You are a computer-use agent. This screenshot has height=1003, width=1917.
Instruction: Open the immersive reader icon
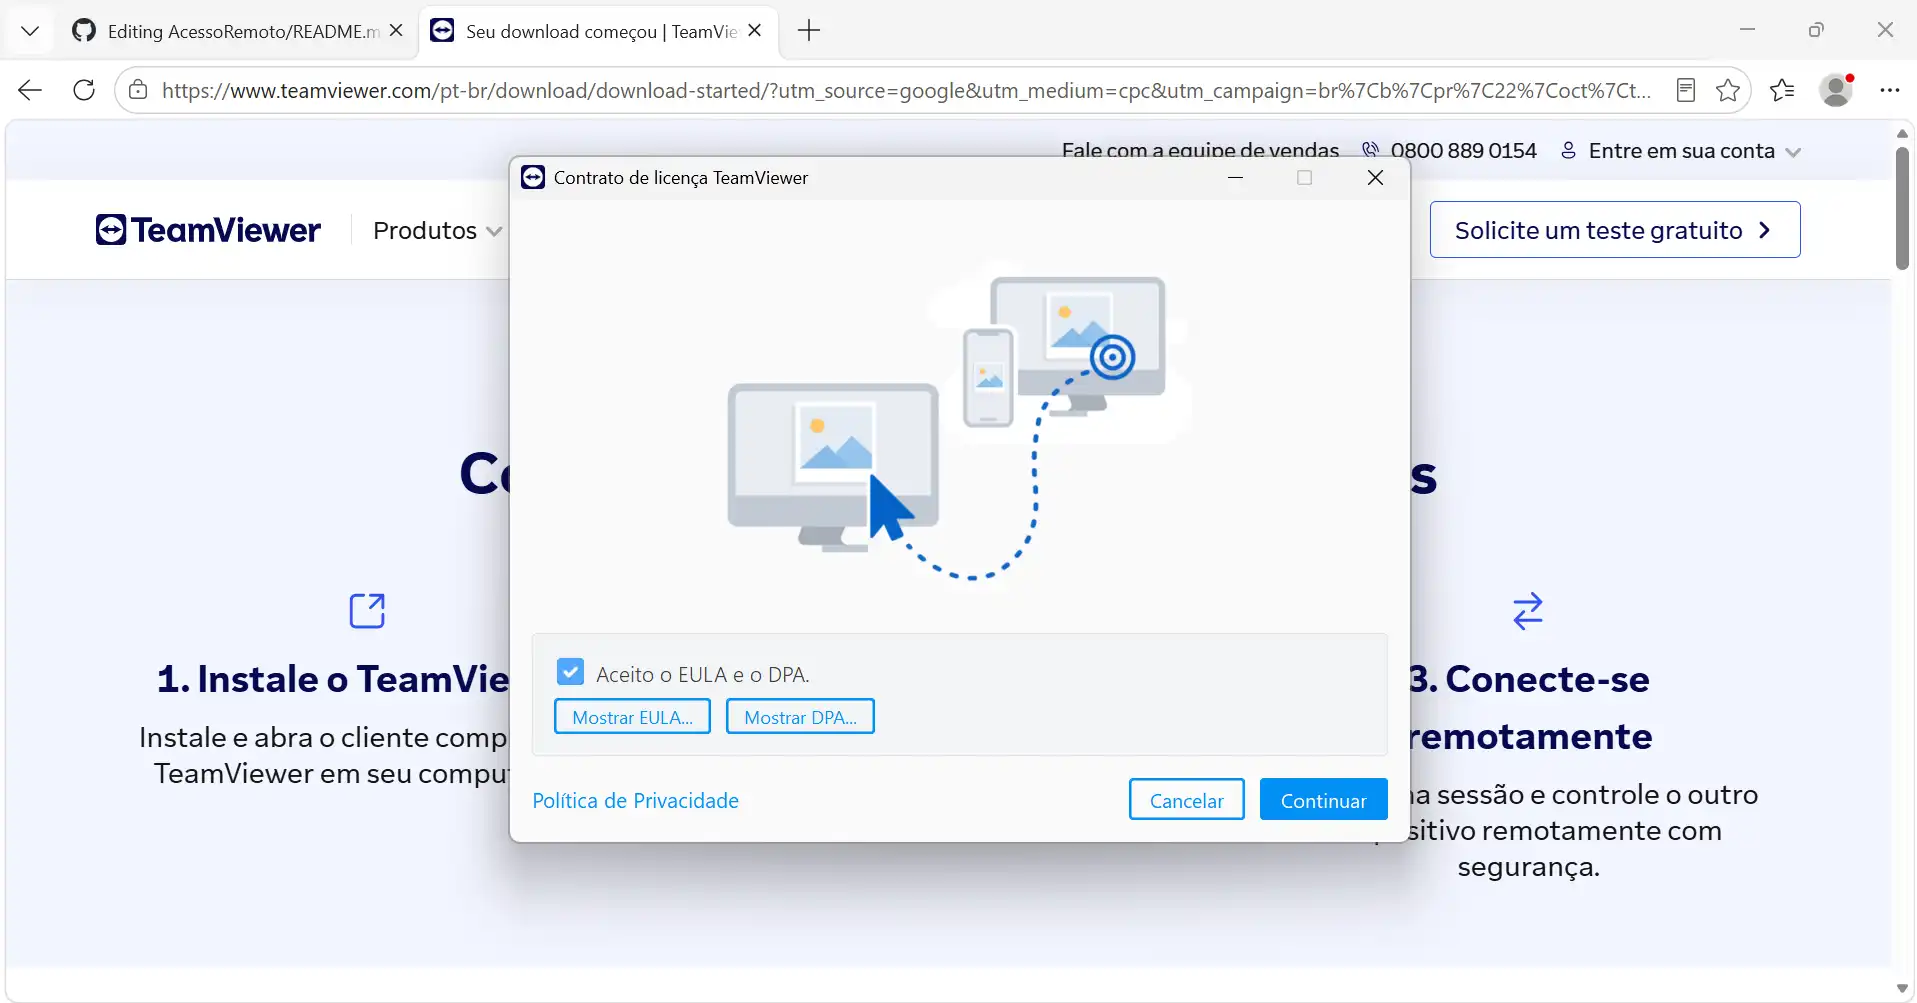(x=1686, y=91)
